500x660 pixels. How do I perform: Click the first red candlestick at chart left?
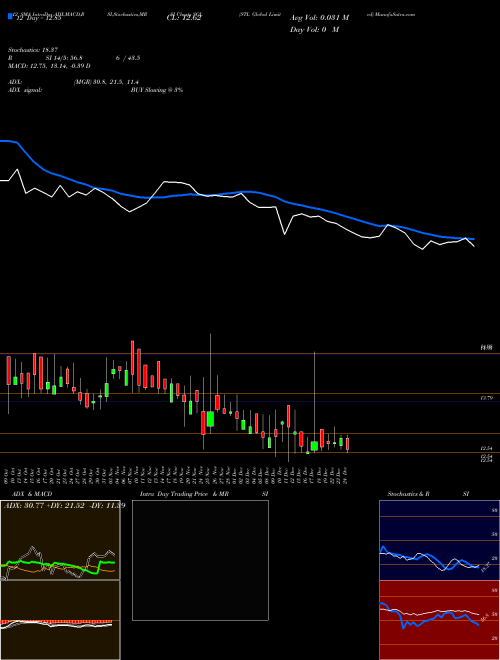pos(8,370)
